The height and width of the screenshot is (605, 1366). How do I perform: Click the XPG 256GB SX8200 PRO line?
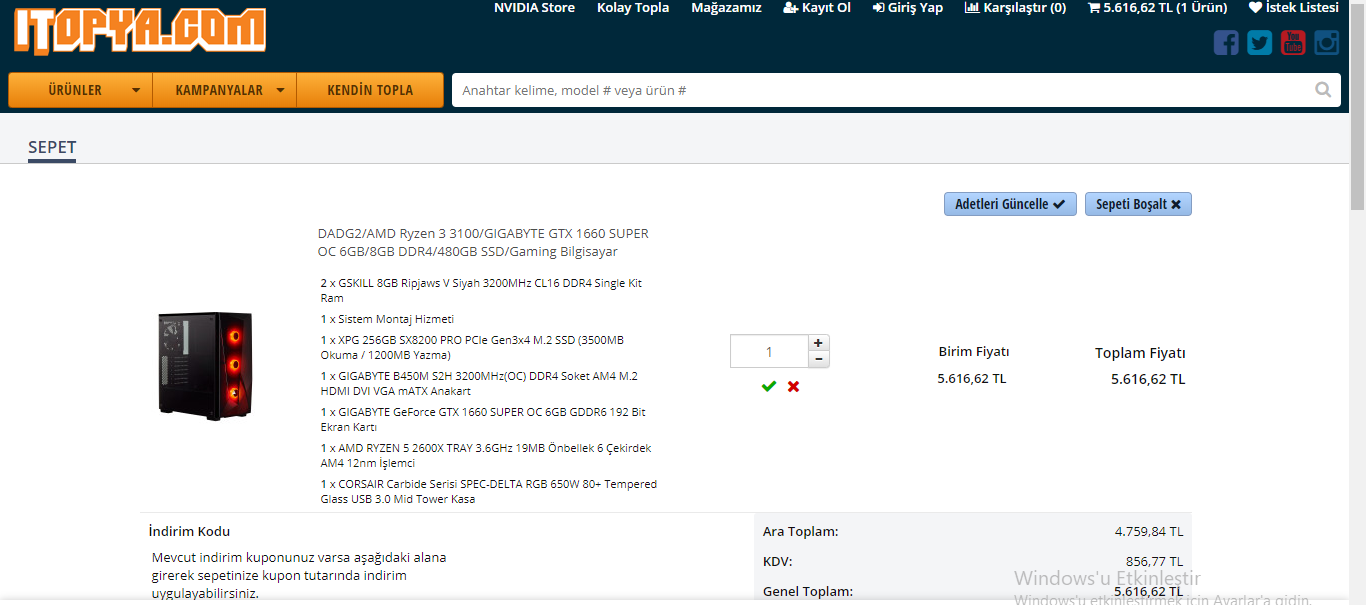472,347
